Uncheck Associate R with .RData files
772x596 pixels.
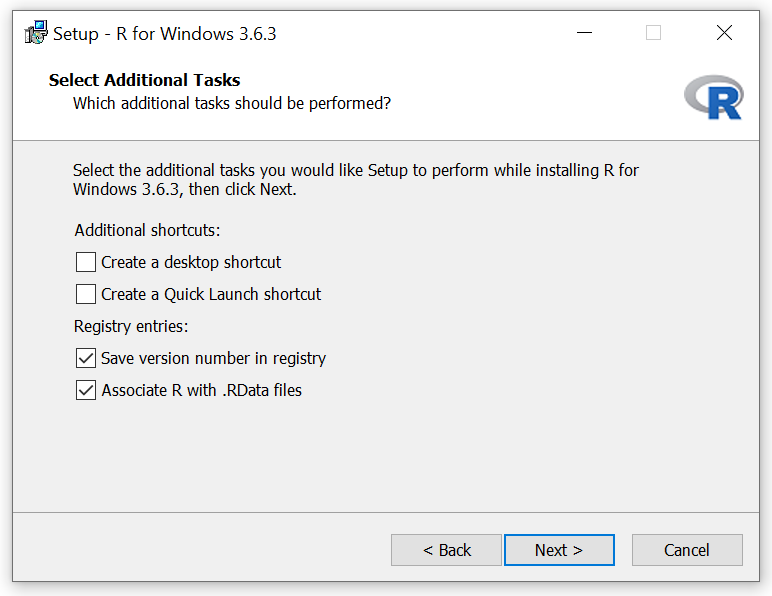86,390
